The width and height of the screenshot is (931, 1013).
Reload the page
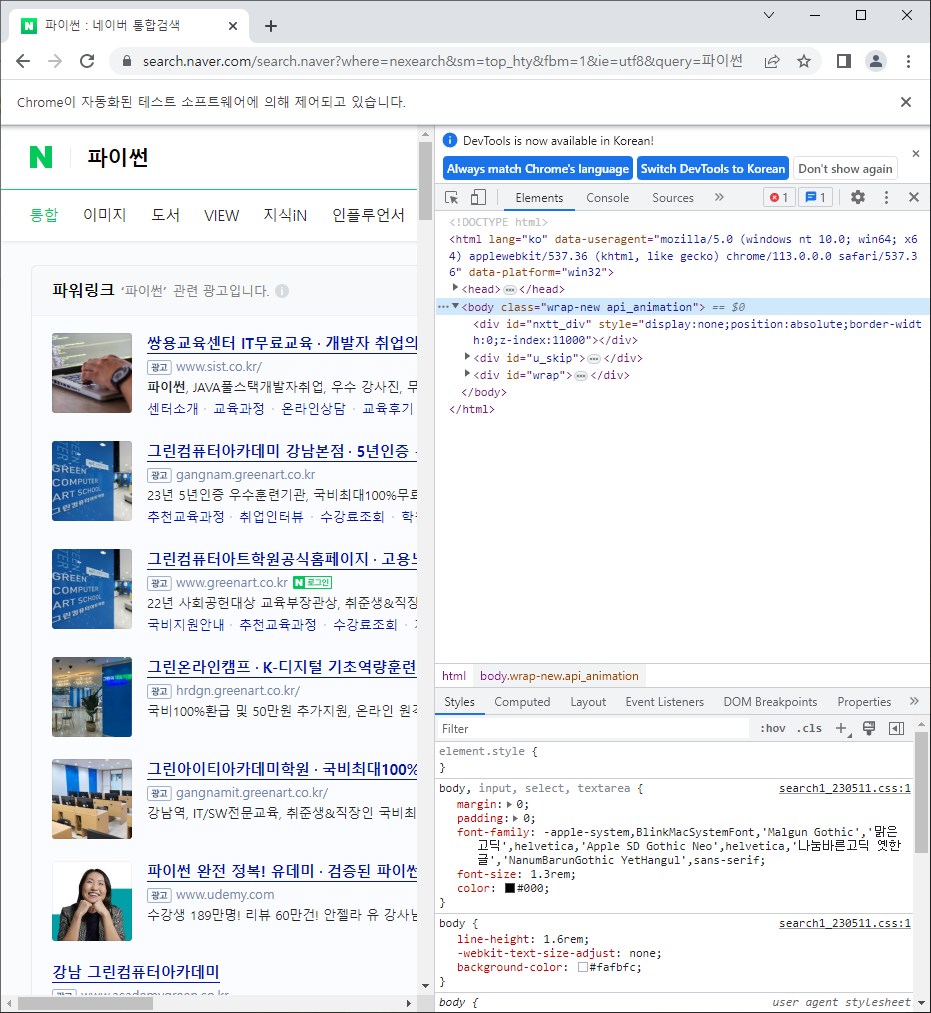(x=87, y=61)
